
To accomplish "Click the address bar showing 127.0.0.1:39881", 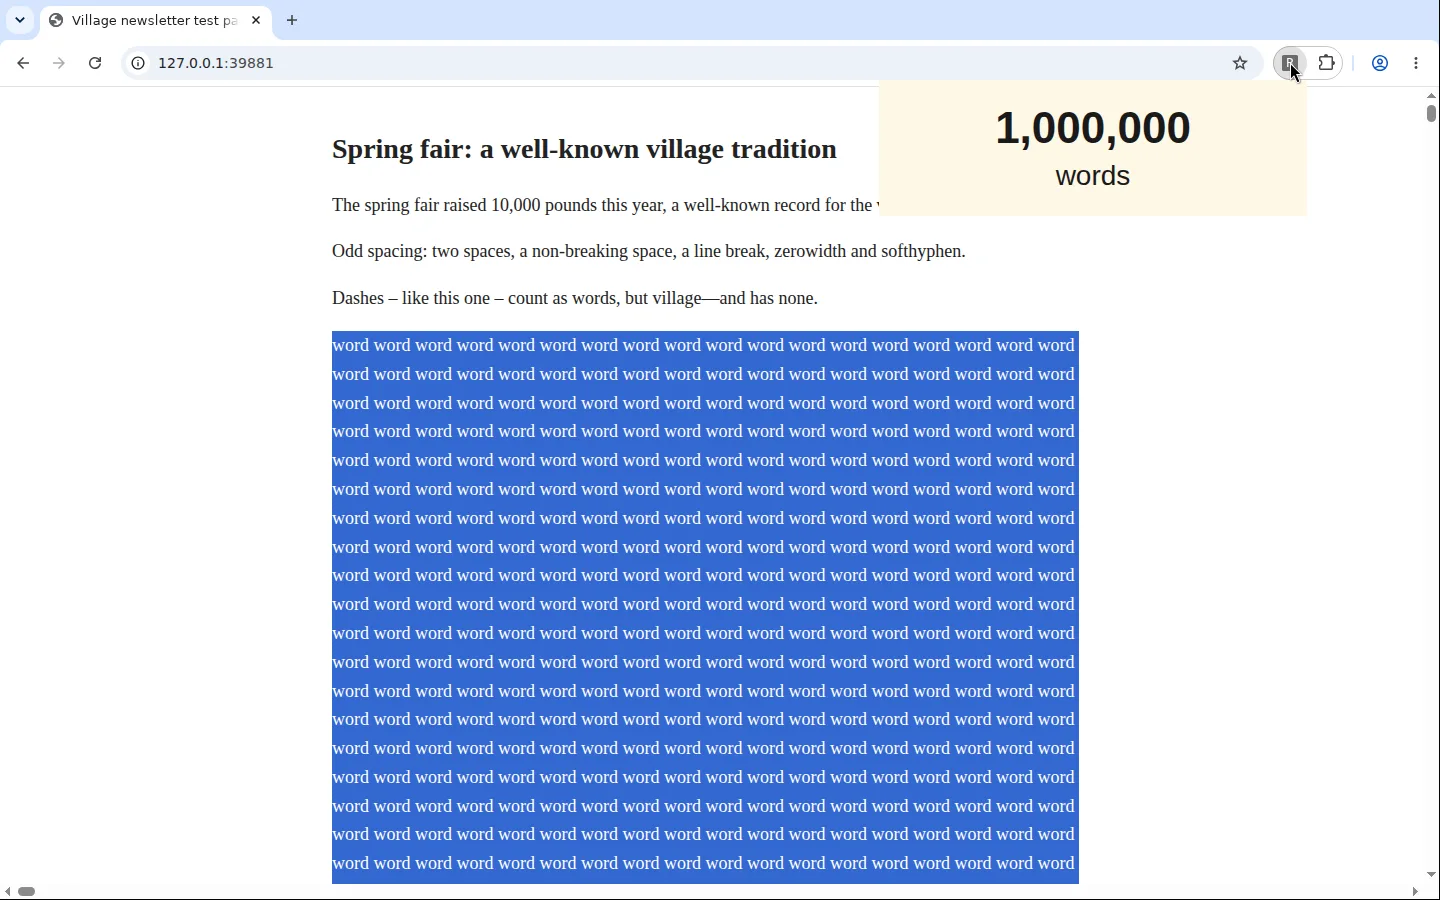I will [x=690, y=63].
